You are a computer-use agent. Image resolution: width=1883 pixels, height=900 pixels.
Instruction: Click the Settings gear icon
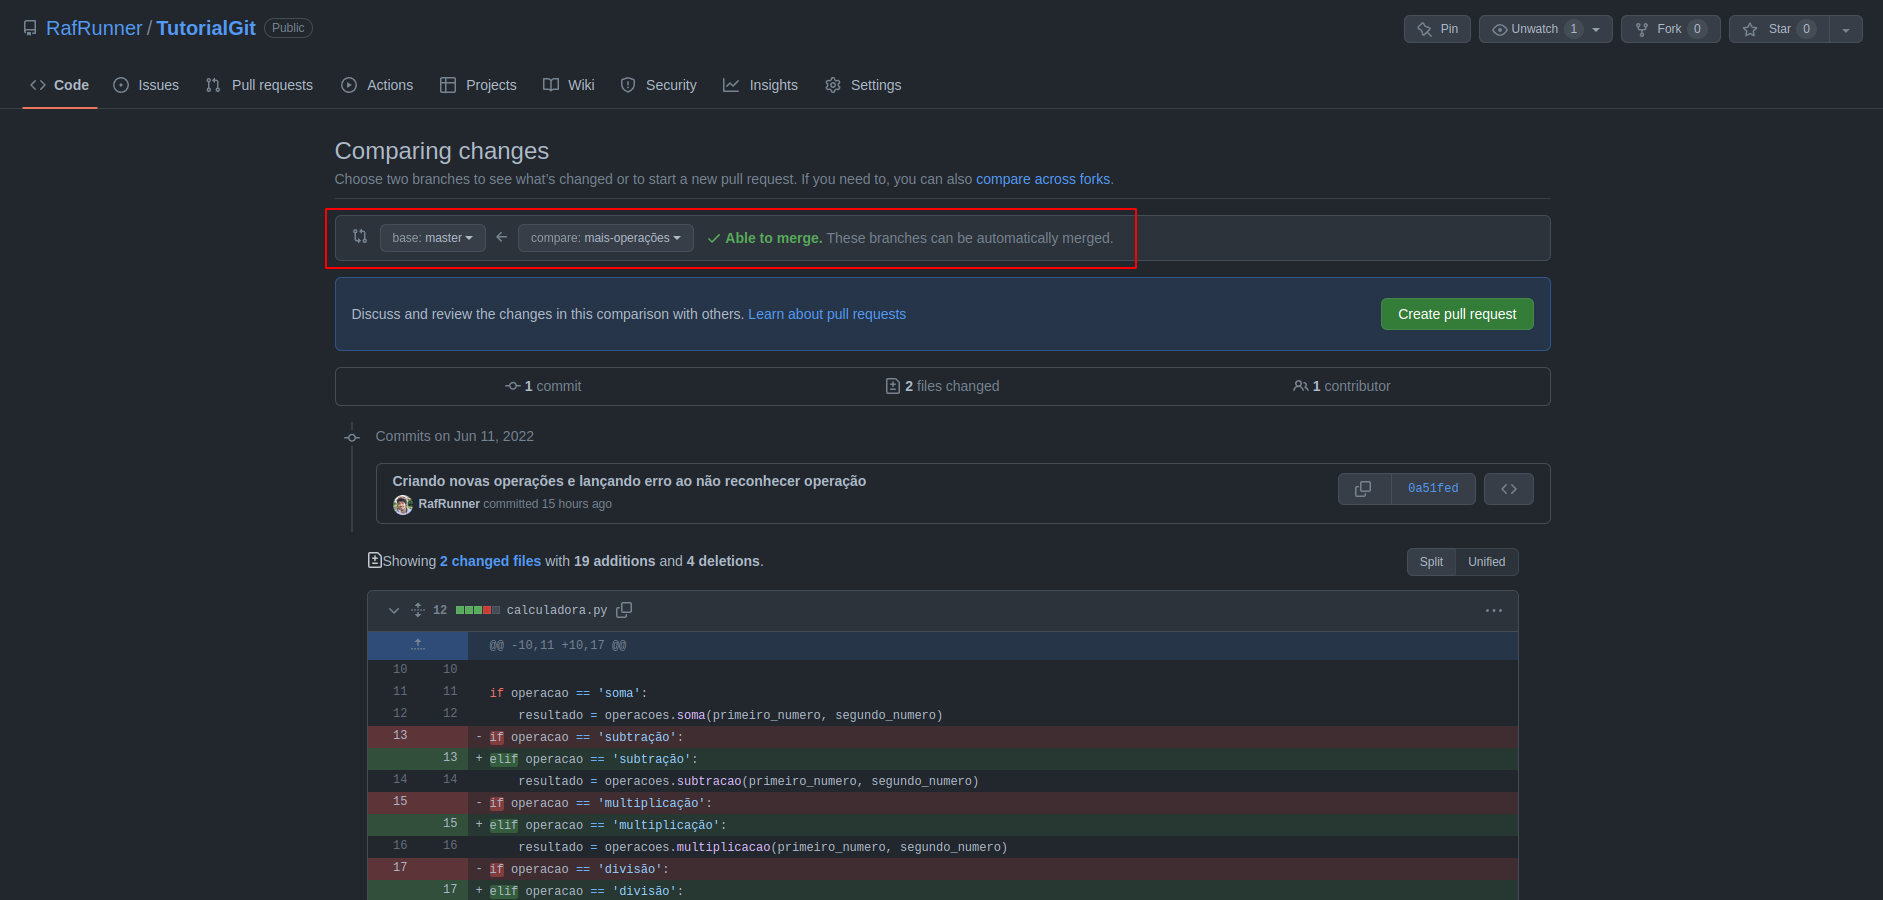tap(833, 85)
